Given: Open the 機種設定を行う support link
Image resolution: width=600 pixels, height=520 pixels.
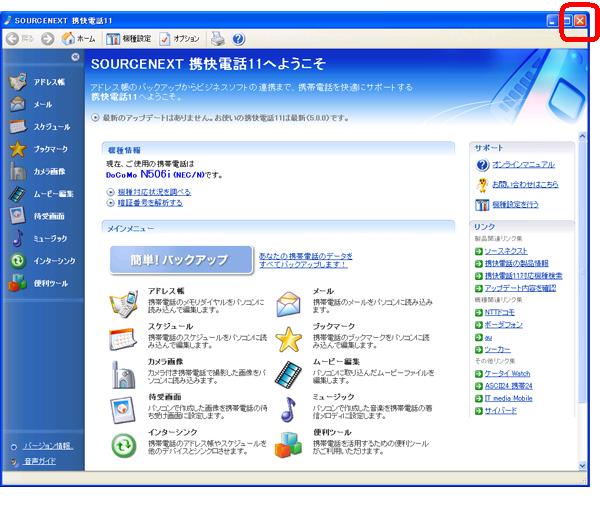Looking at the screenshot, I should (515, 204).
